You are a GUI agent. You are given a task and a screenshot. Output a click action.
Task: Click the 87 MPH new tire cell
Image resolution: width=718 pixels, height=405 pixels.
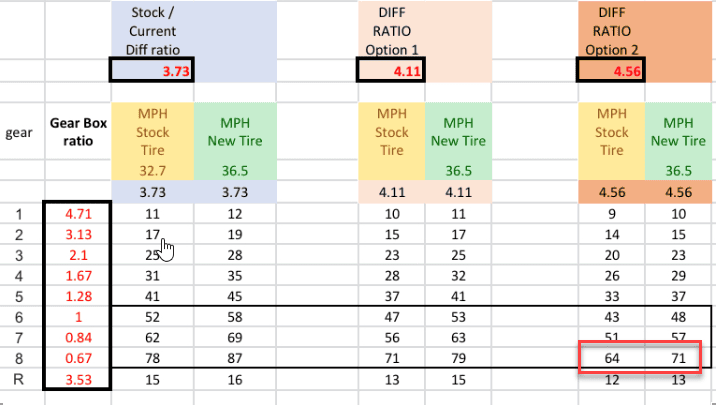click(235, 358)
